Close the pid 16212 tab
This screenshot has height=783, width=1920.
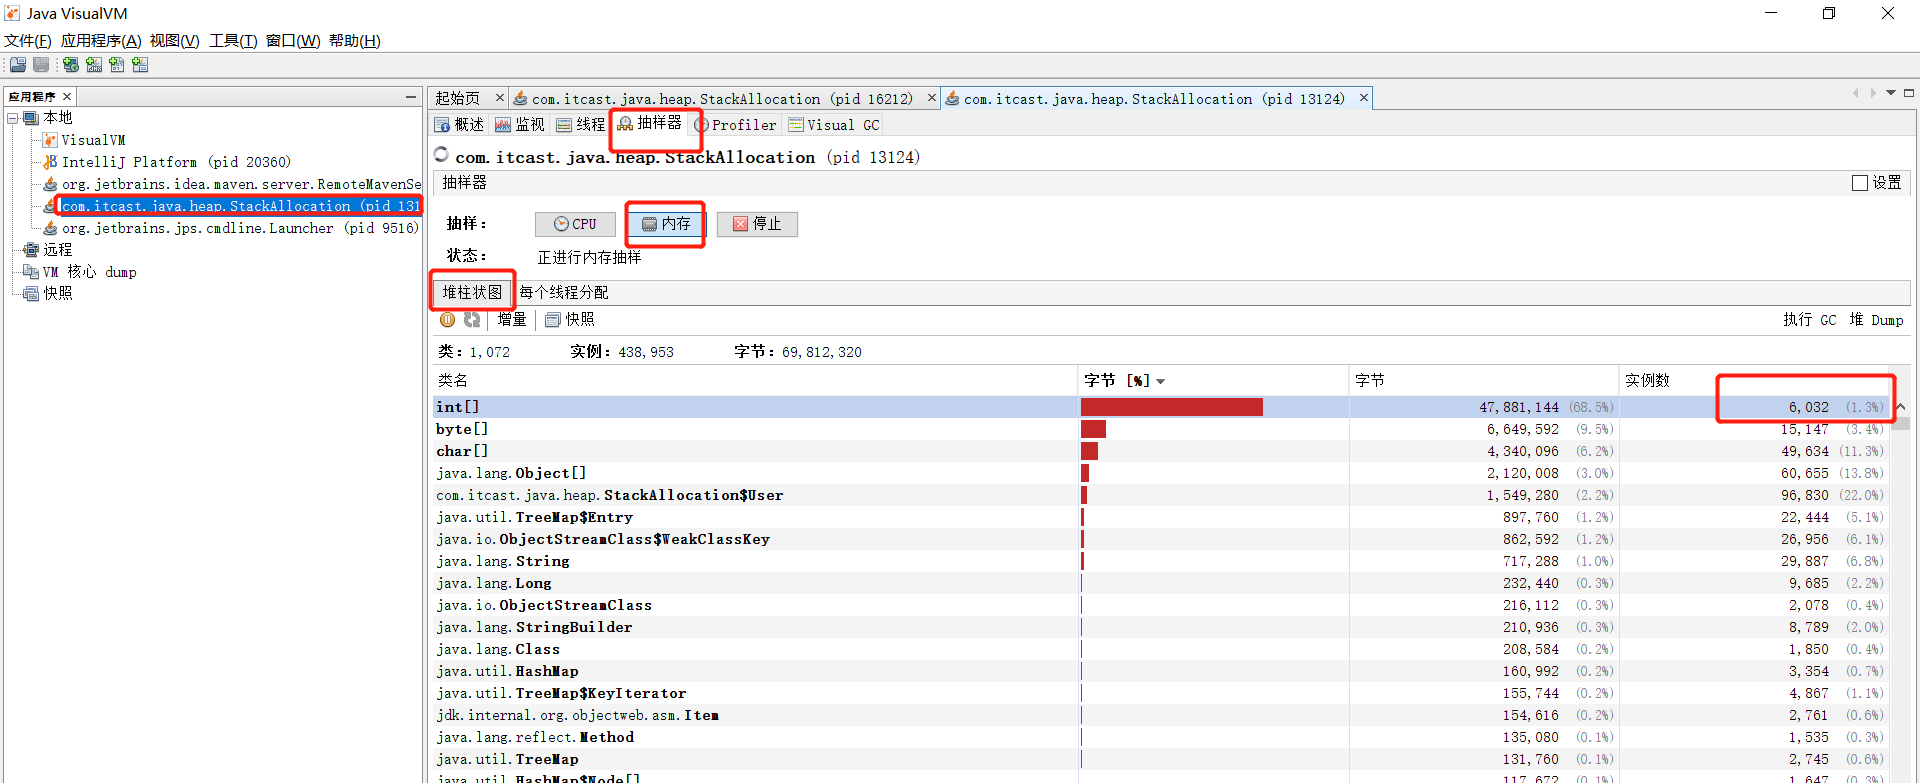(931, 98)
